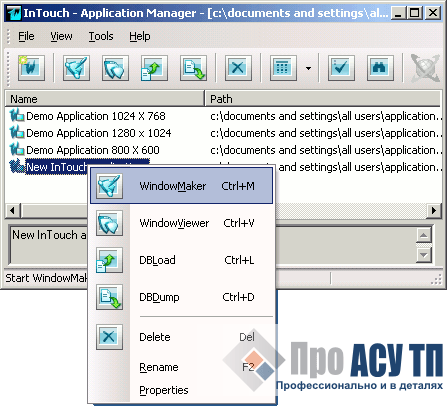Click the WindowMaker icon in context menu
The width and height of the screenshot is (447, 407).
point(109,186)
